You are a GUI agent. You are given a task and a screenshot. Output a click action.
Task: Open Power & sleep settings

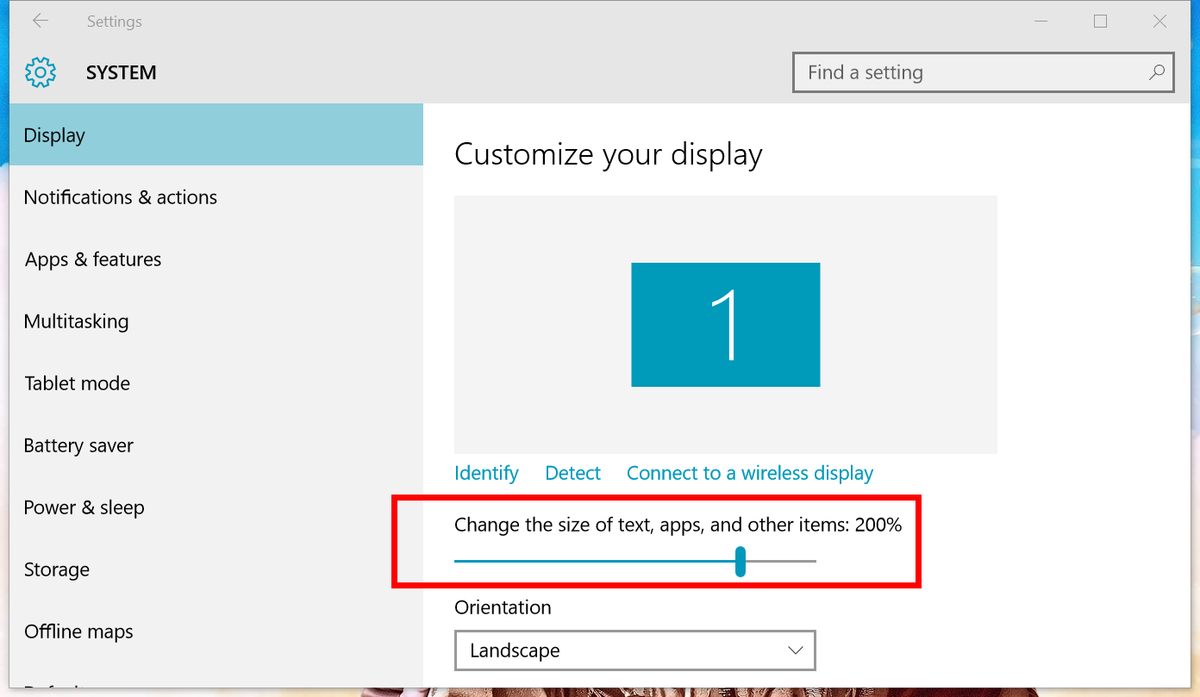click(84, 507)
